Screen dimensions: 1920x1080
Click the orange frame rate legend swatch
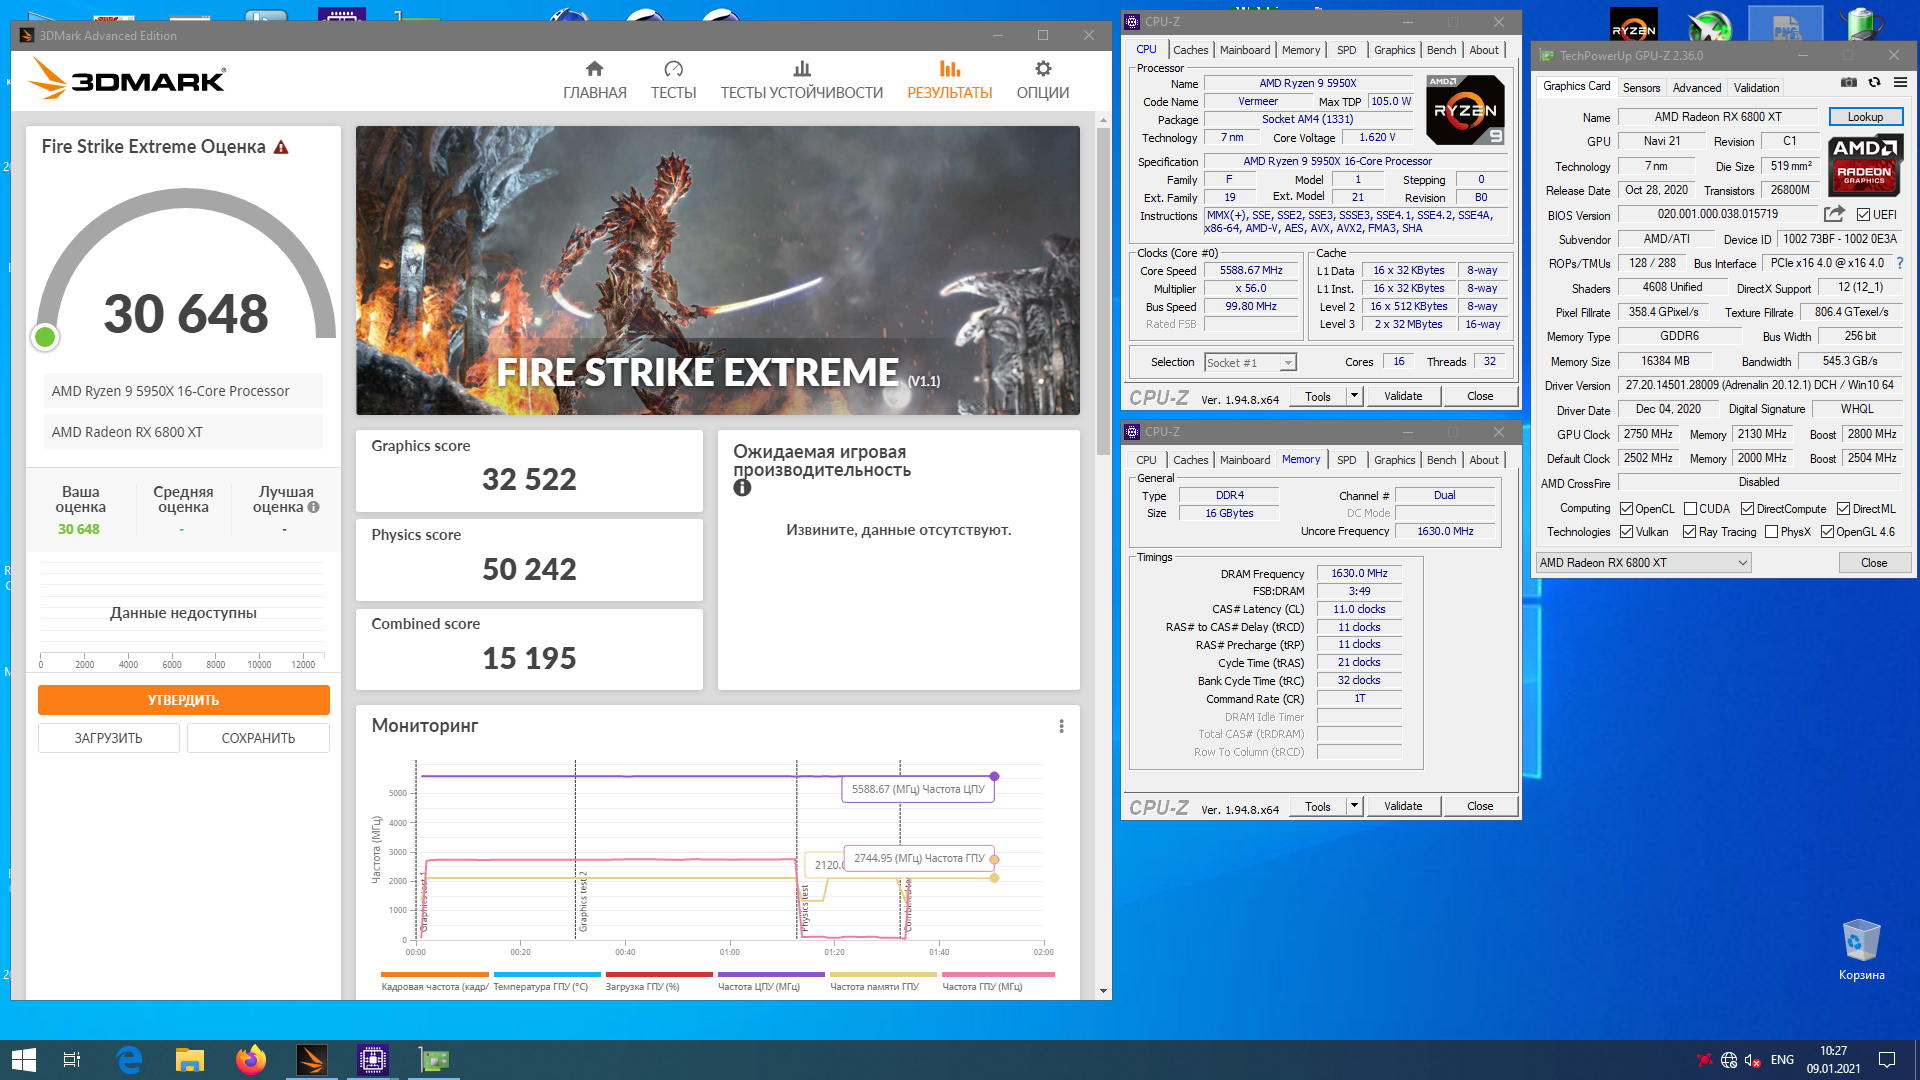[x=435, y=974]
